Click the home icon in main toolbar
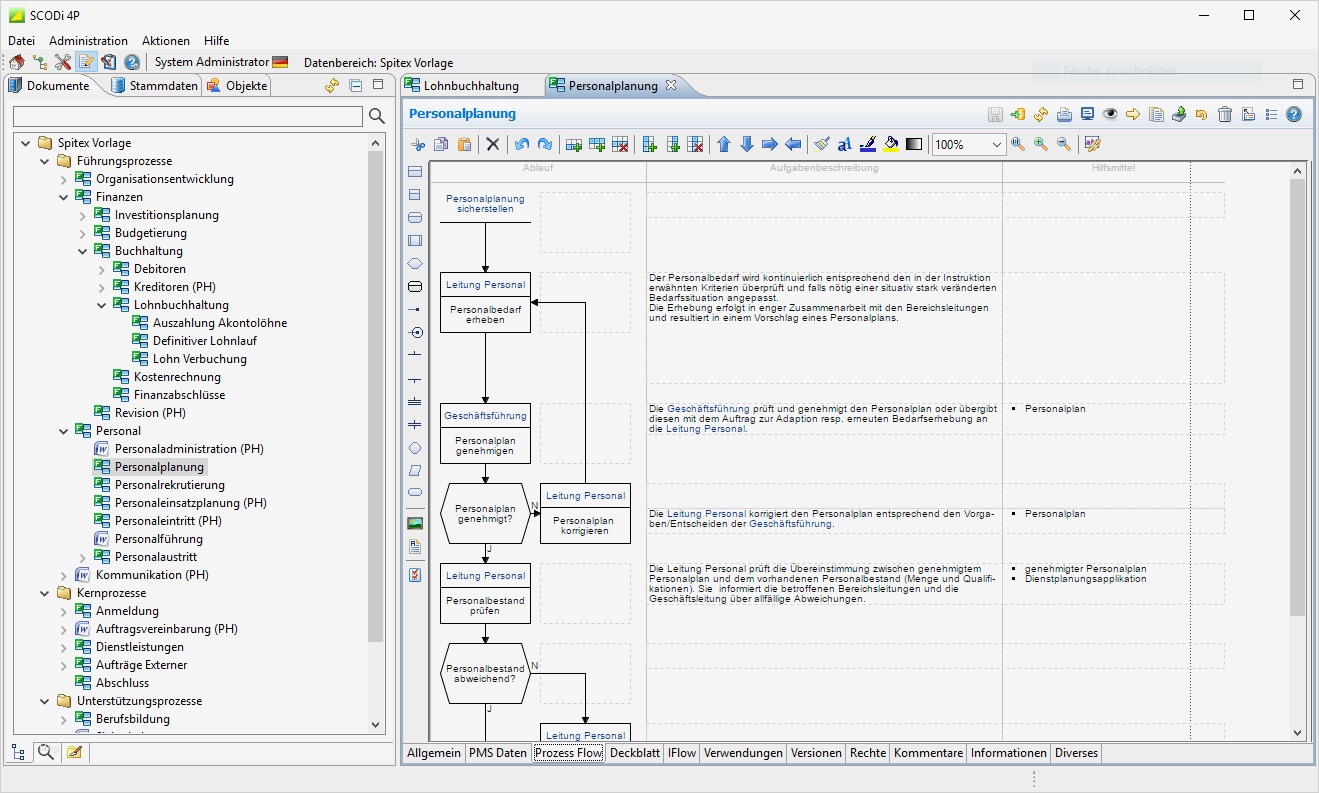This screenshot has width=1319, height=793. tap(17, 62)
